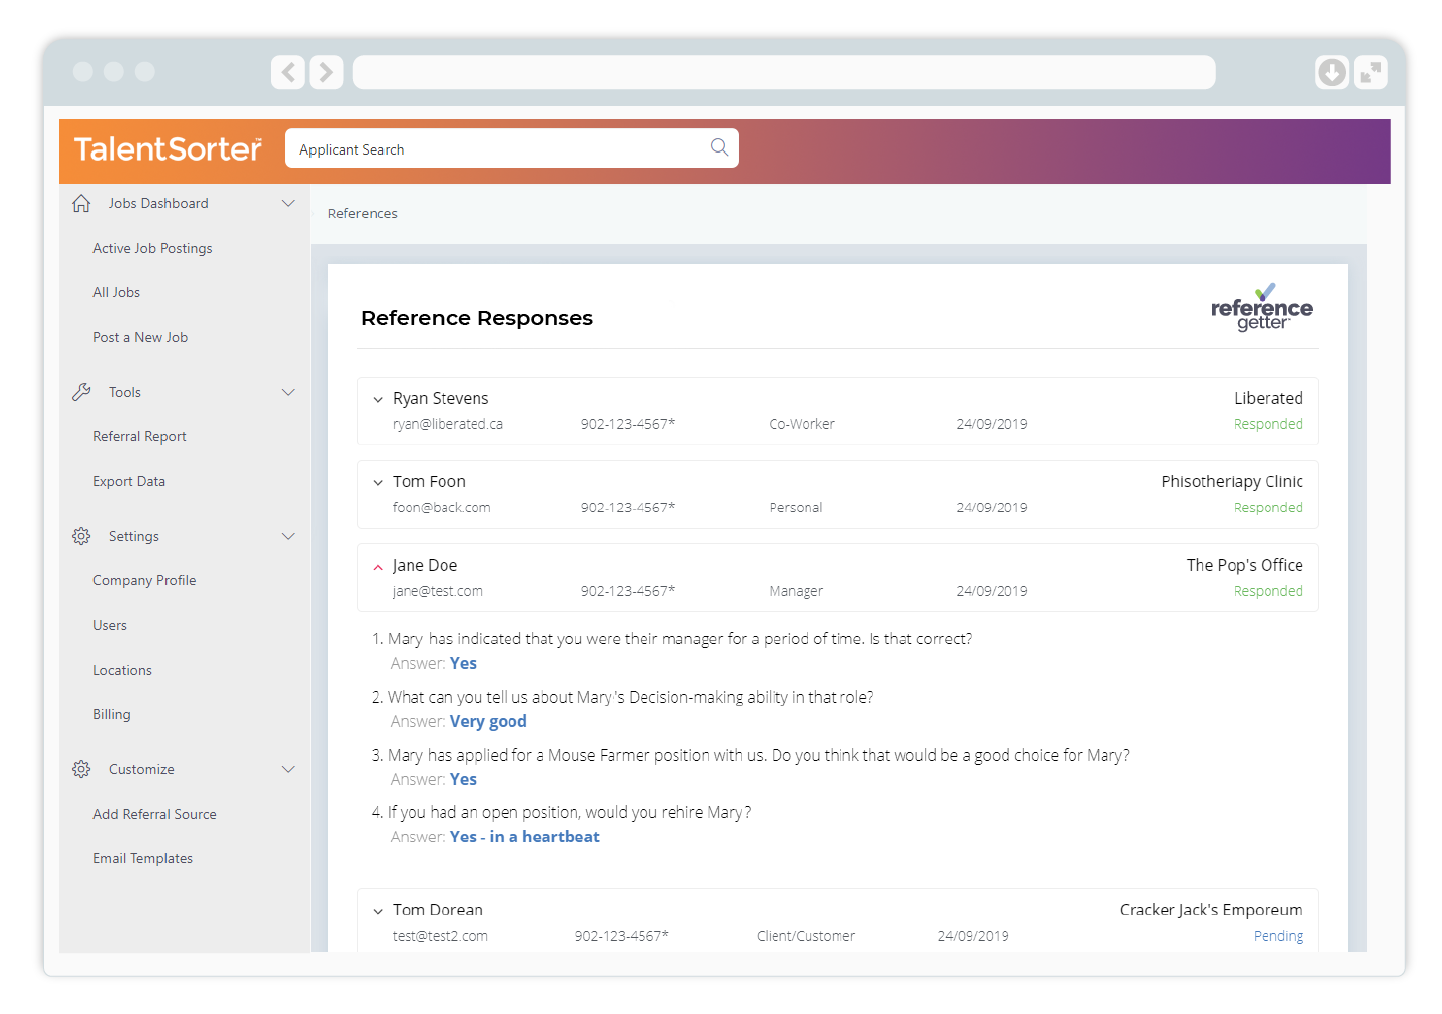Expand Ryan Stevens reference response
Screen dimensions: 1442x1014
click(378, 400)
